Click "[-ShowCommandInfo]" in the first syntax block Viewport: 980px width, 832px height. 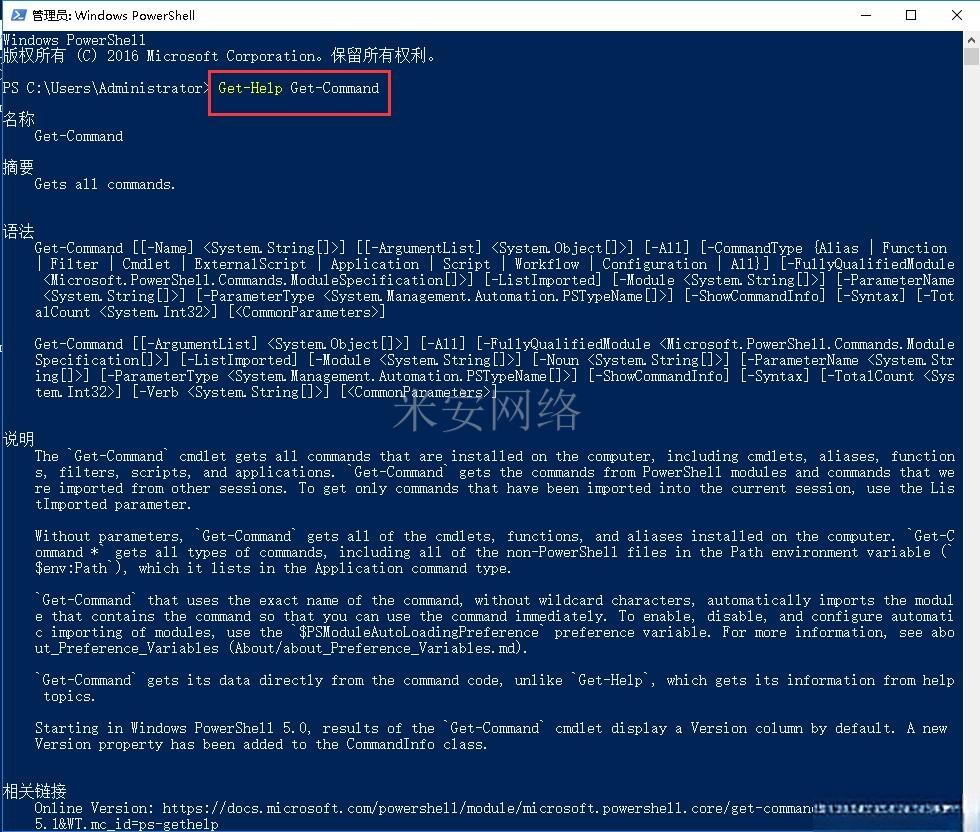(x=754, y=296)
